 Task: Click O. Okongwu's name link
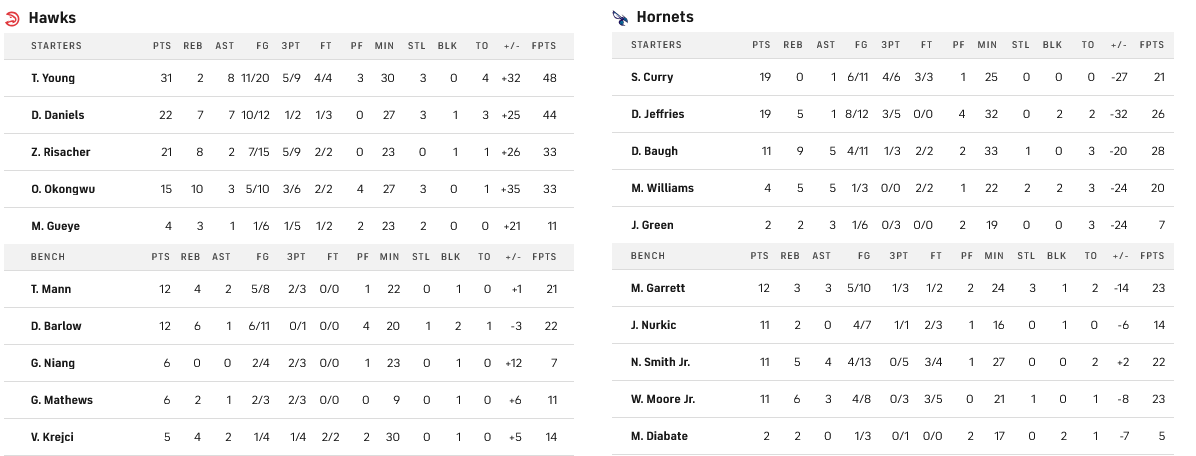point(59,189)
